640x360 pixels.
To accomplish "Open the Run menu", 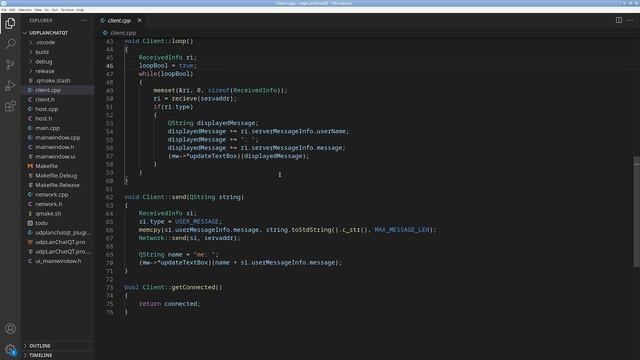I will tap(55, 10).
